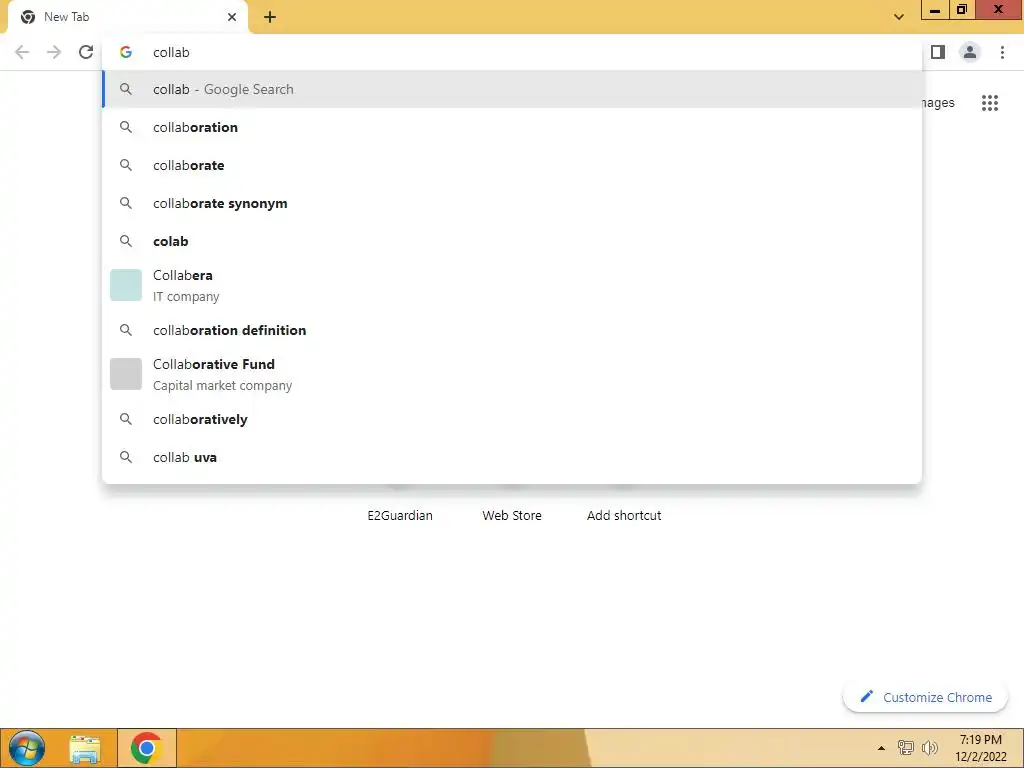Click the Customize Chrome button

click(x=925, y=697)
